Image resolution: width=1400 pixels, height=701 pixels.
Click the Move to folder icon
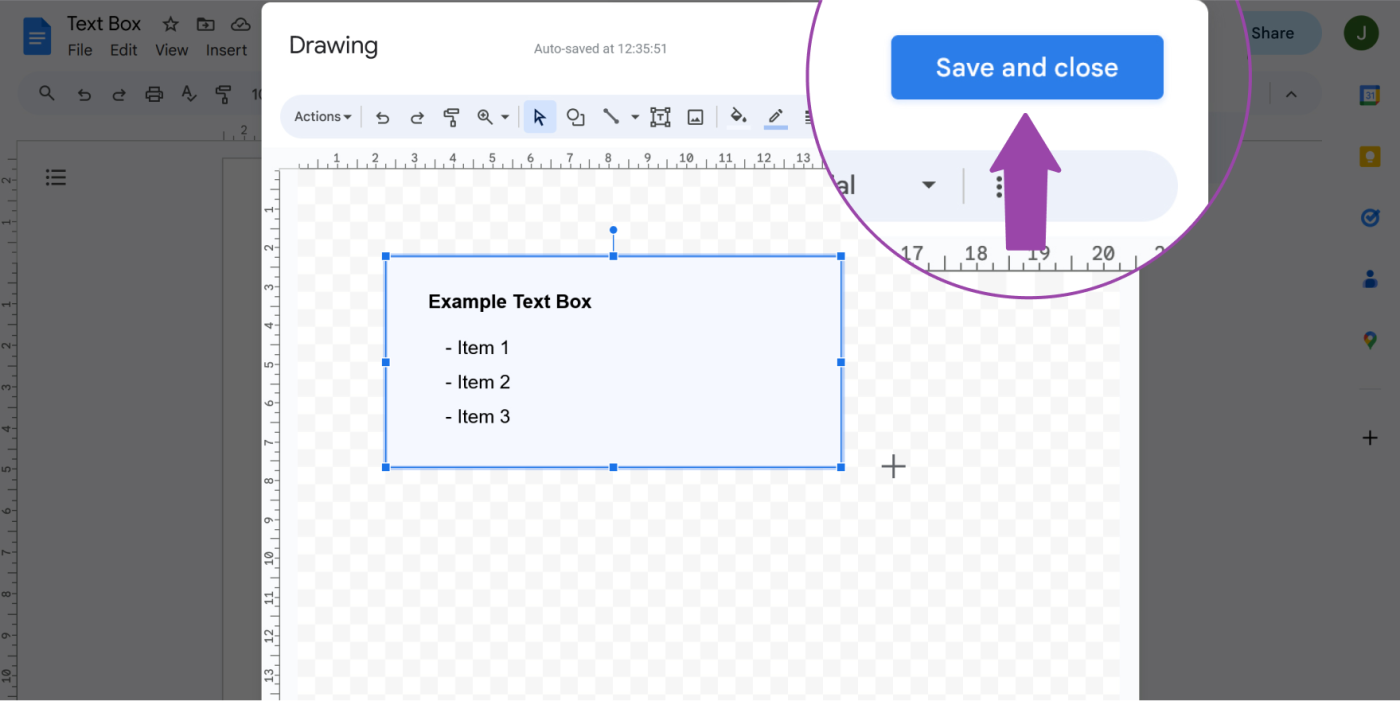[205, 24]
